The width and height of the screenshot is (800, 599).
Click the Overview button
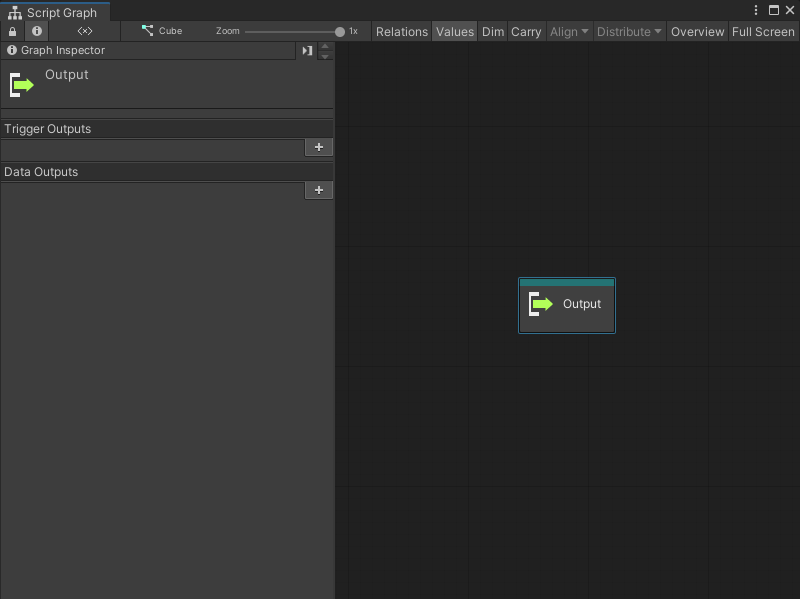click(697, 31)
